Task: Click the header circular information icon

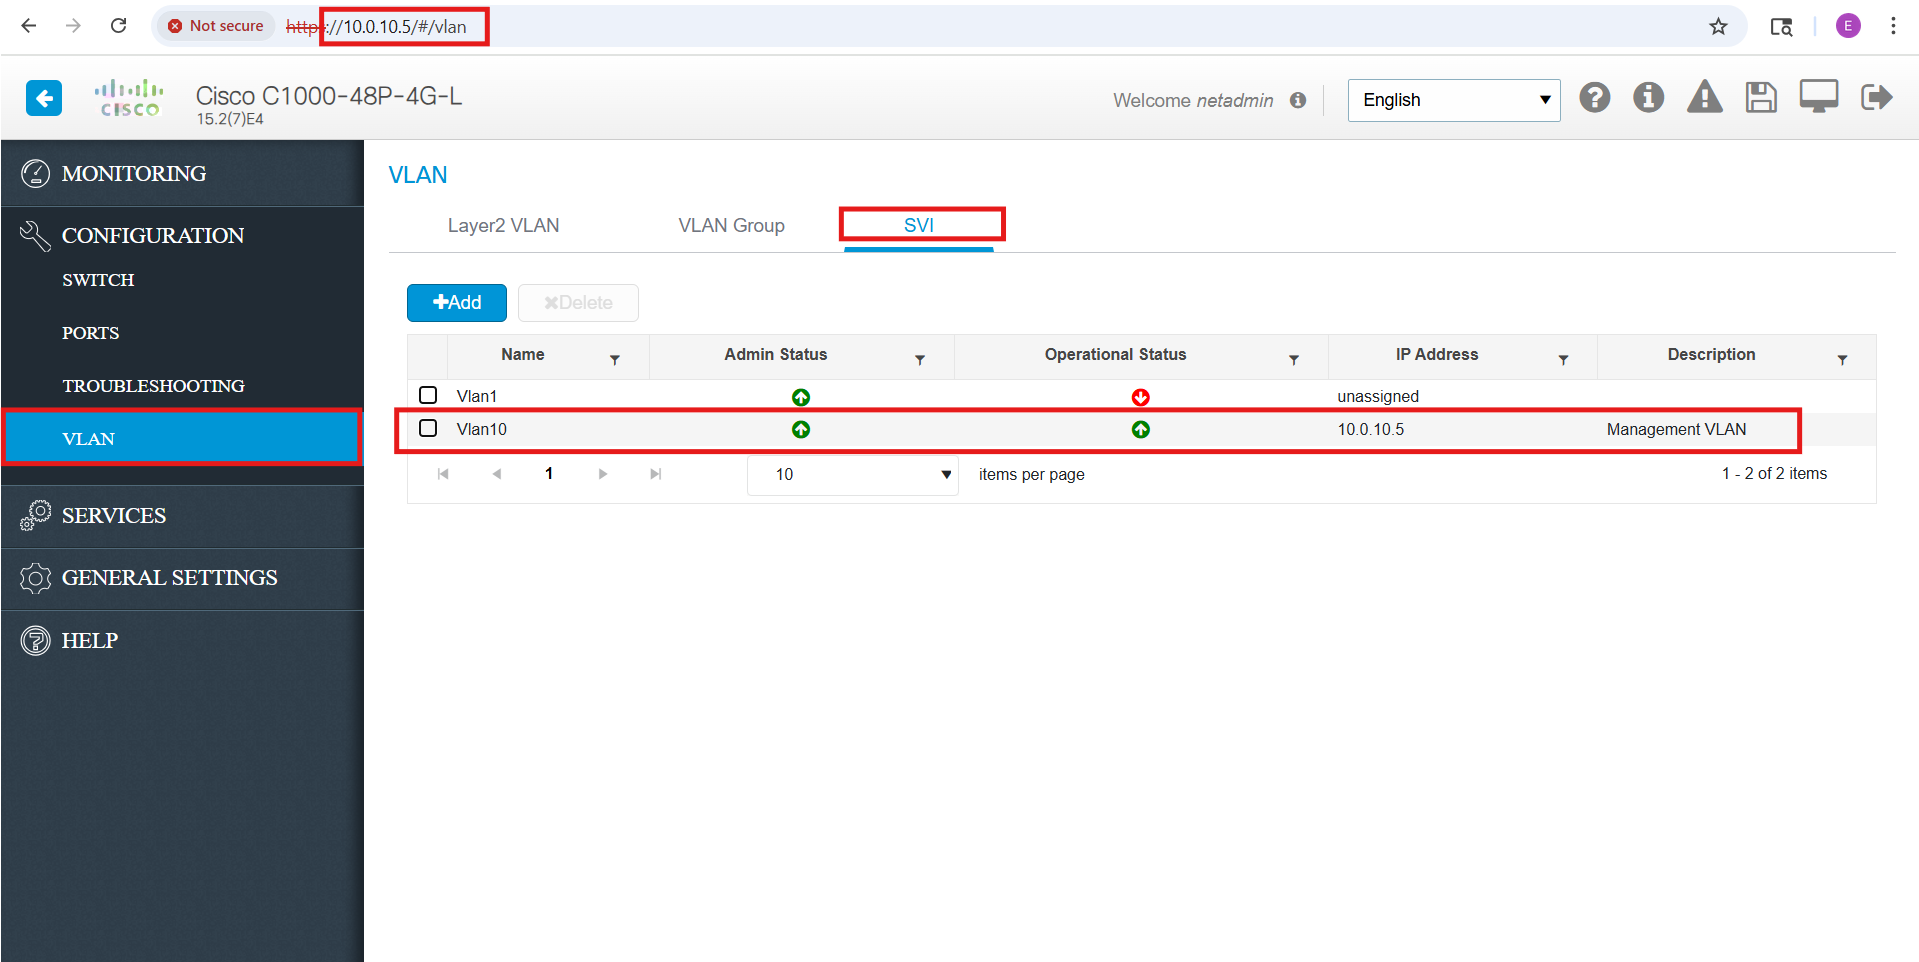Action: (x=1648, y=98)
